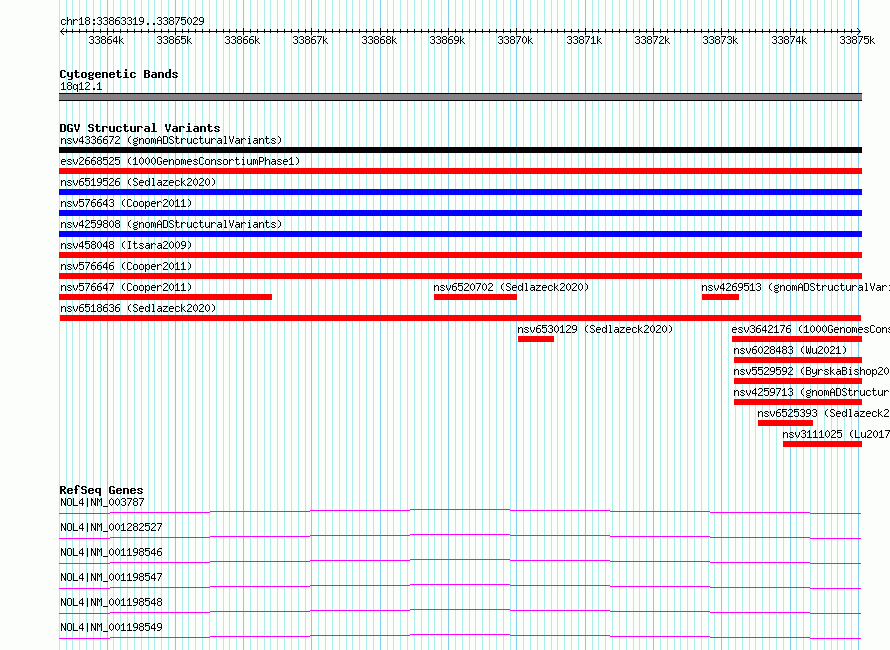Open the NOL4|NM_001198549 transcript label

coord(111,627)
